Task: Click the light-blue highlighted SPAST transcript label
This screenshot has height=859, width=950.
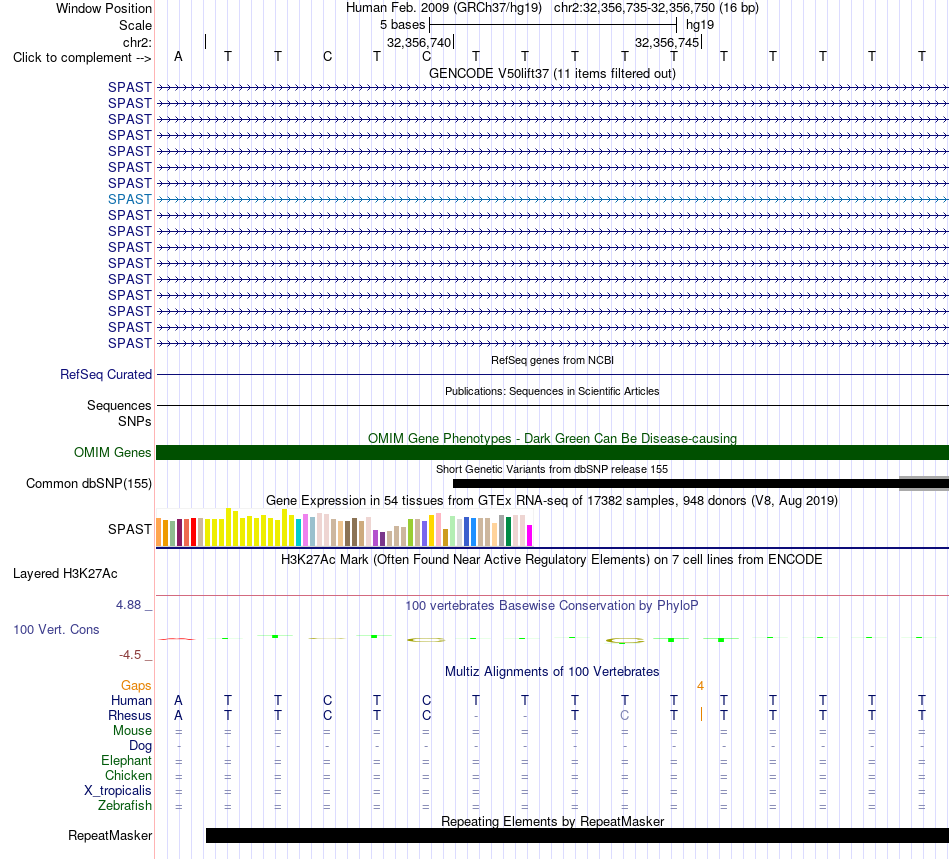Action: (x=130, y=199)
